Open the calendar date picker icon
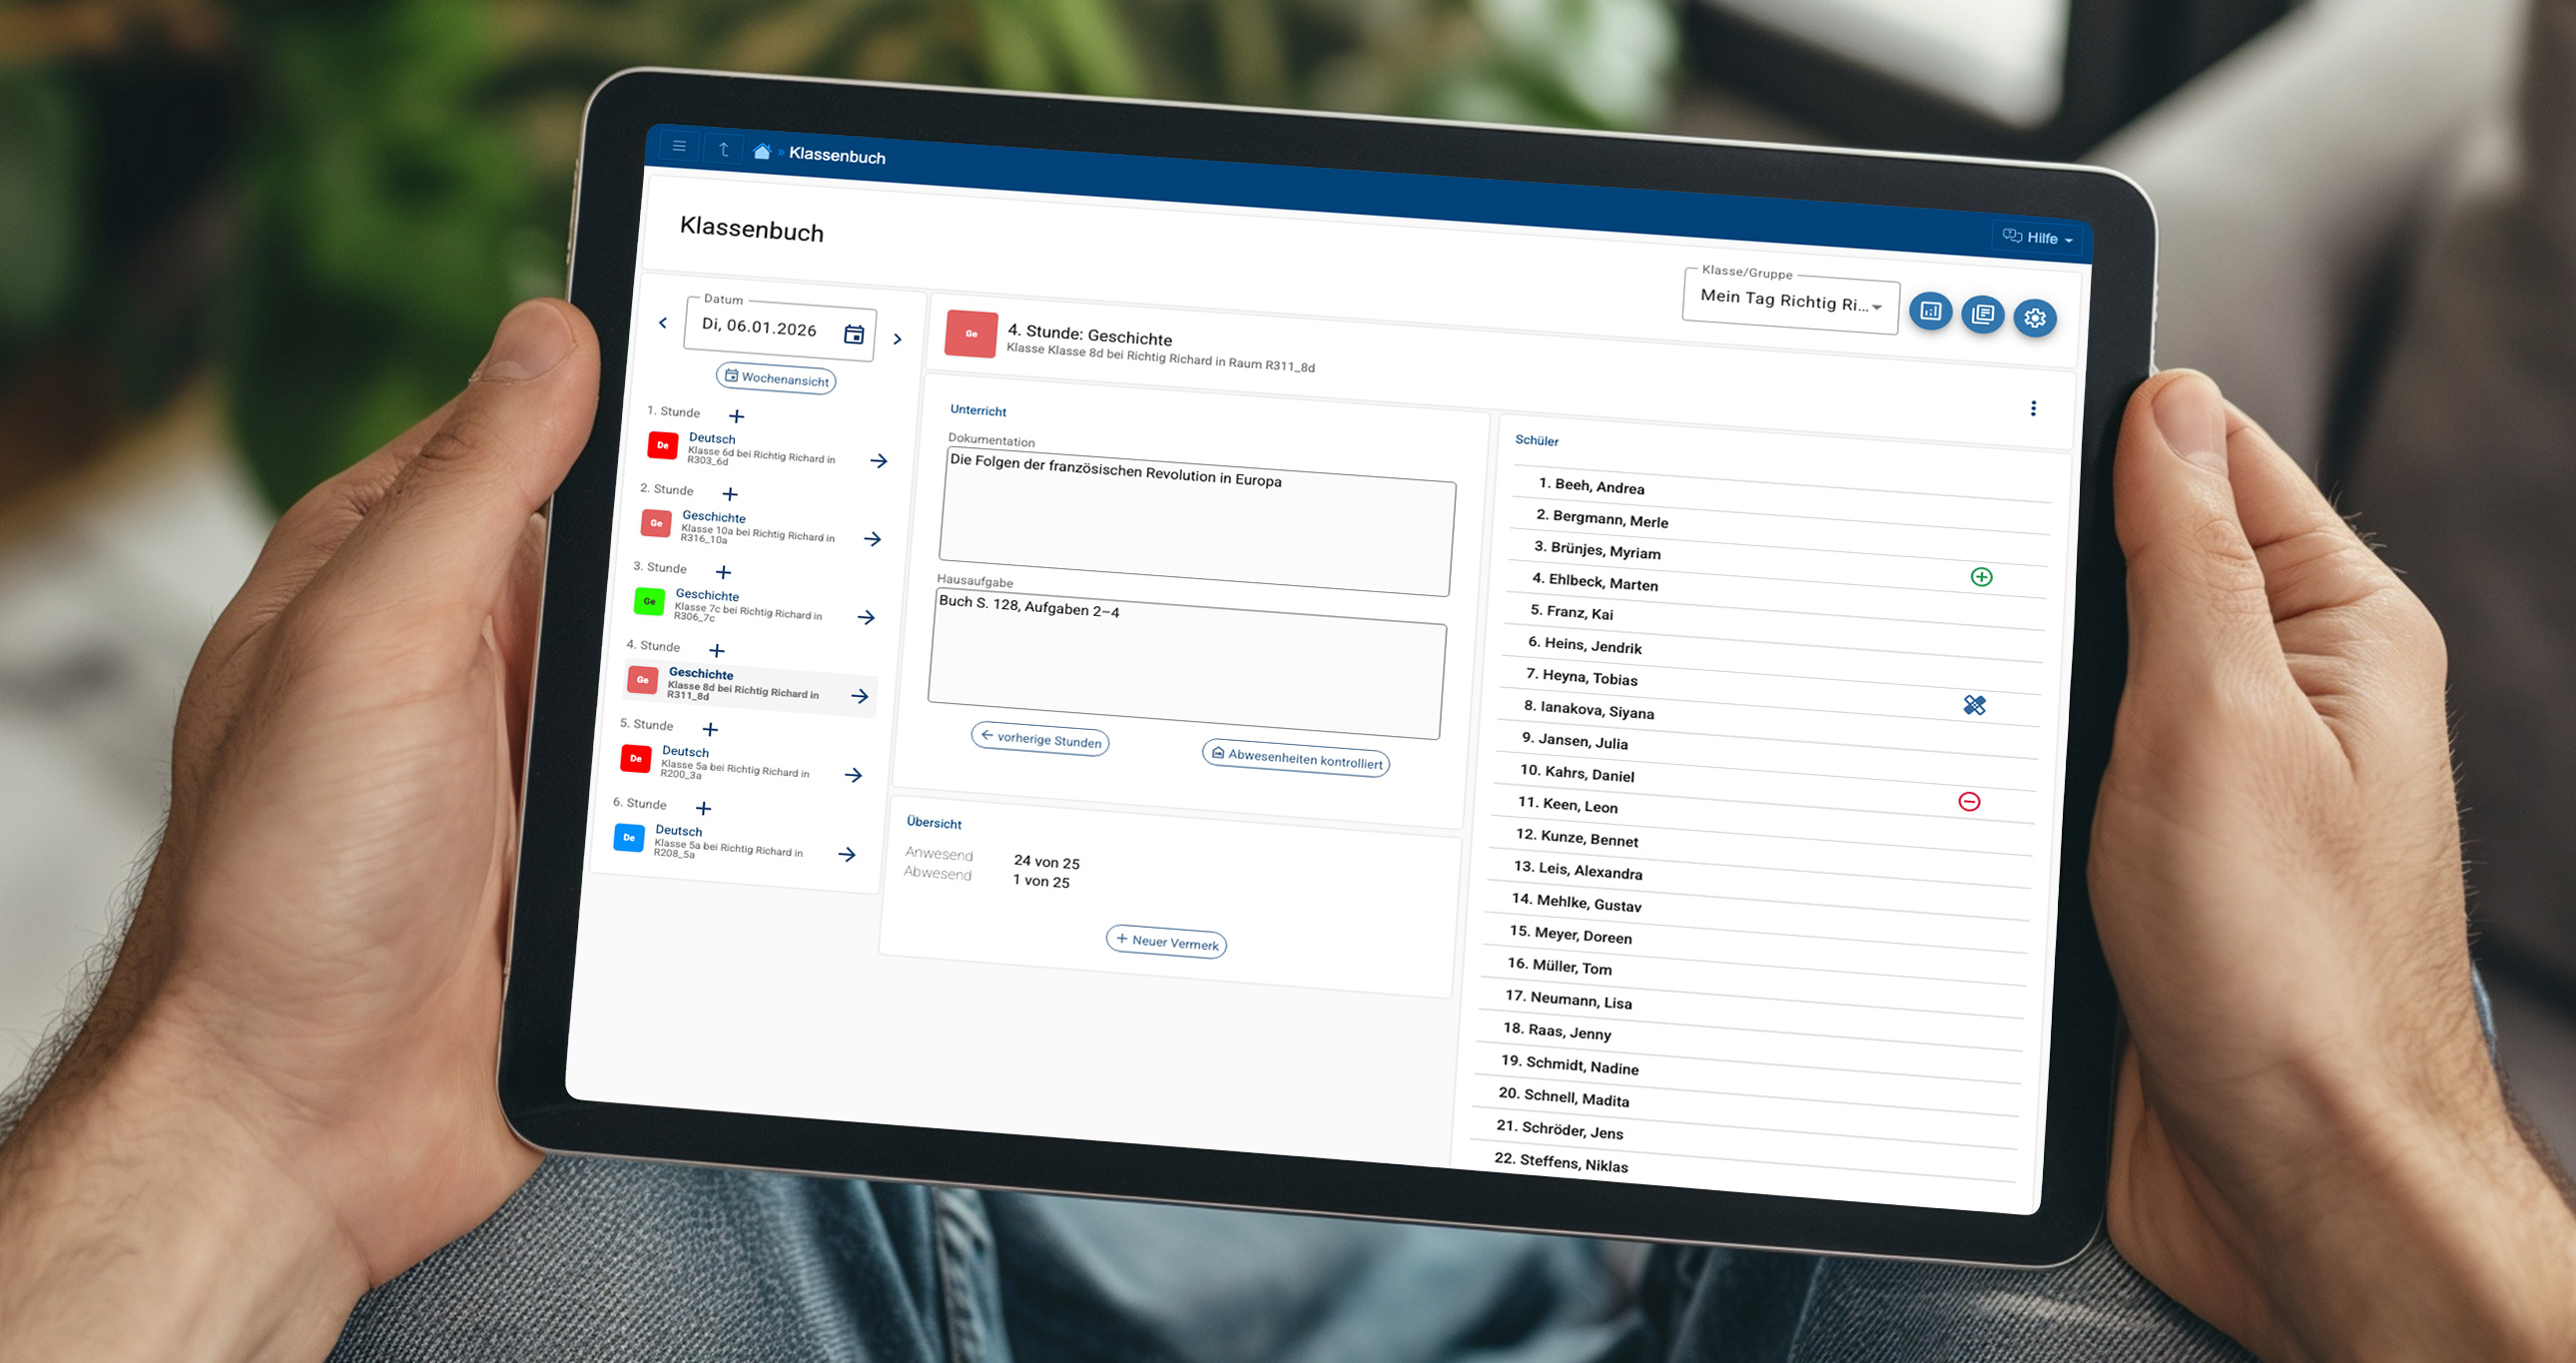 click(854, 334)
